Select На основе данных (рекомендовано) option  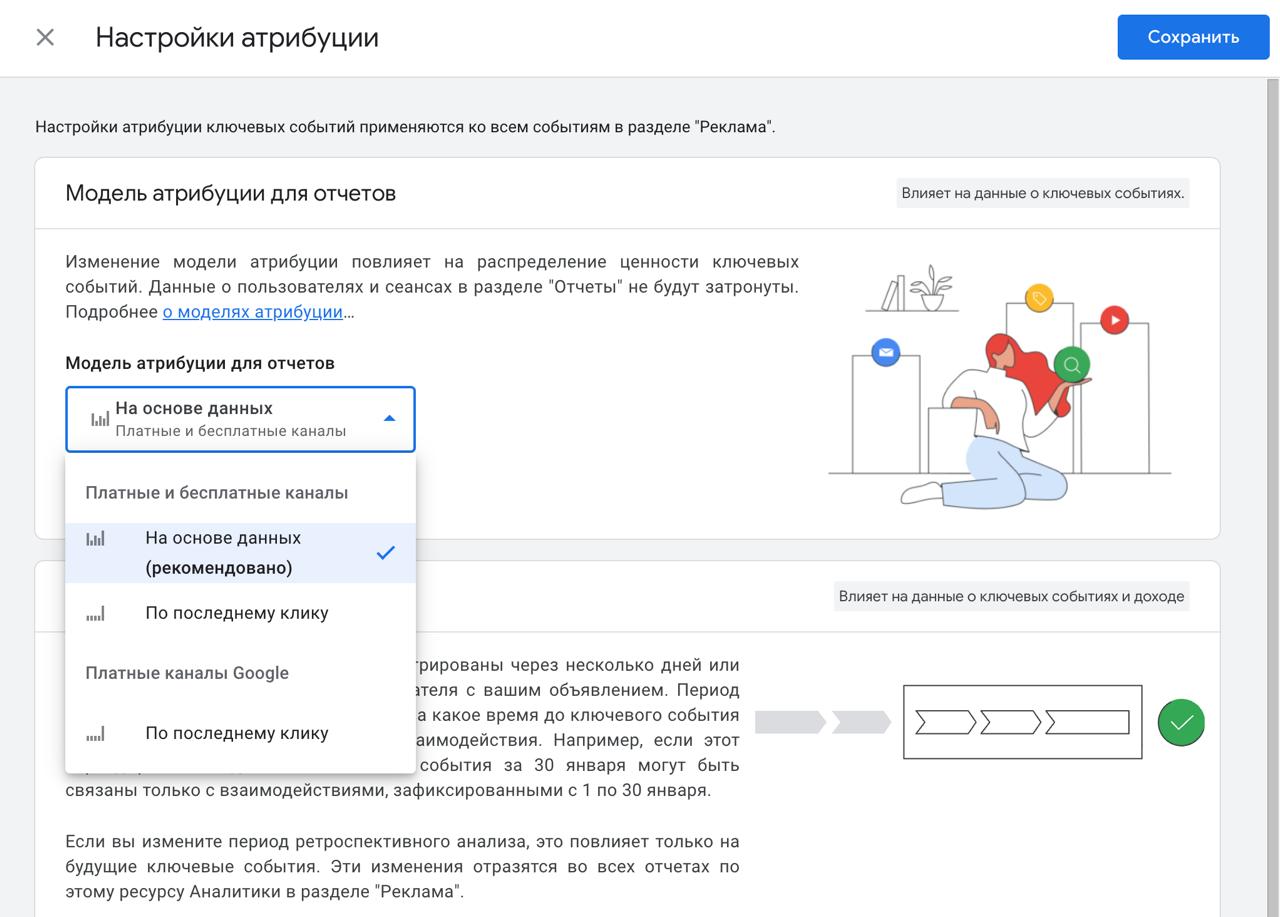240,553
